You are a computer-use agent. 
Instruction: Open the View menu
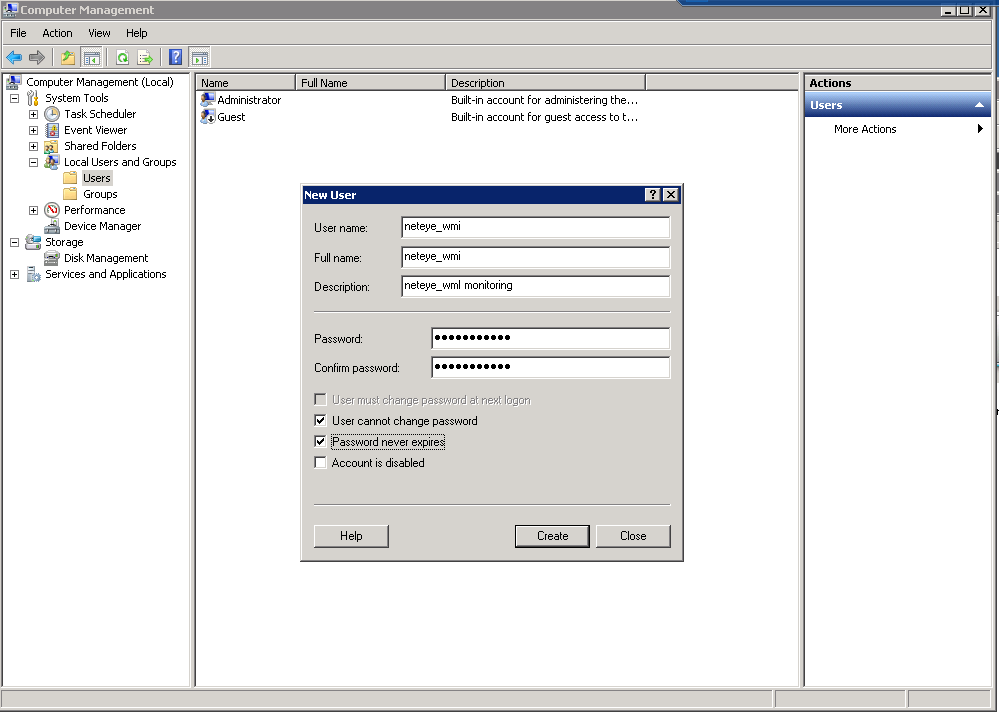[x=99, y=33]
